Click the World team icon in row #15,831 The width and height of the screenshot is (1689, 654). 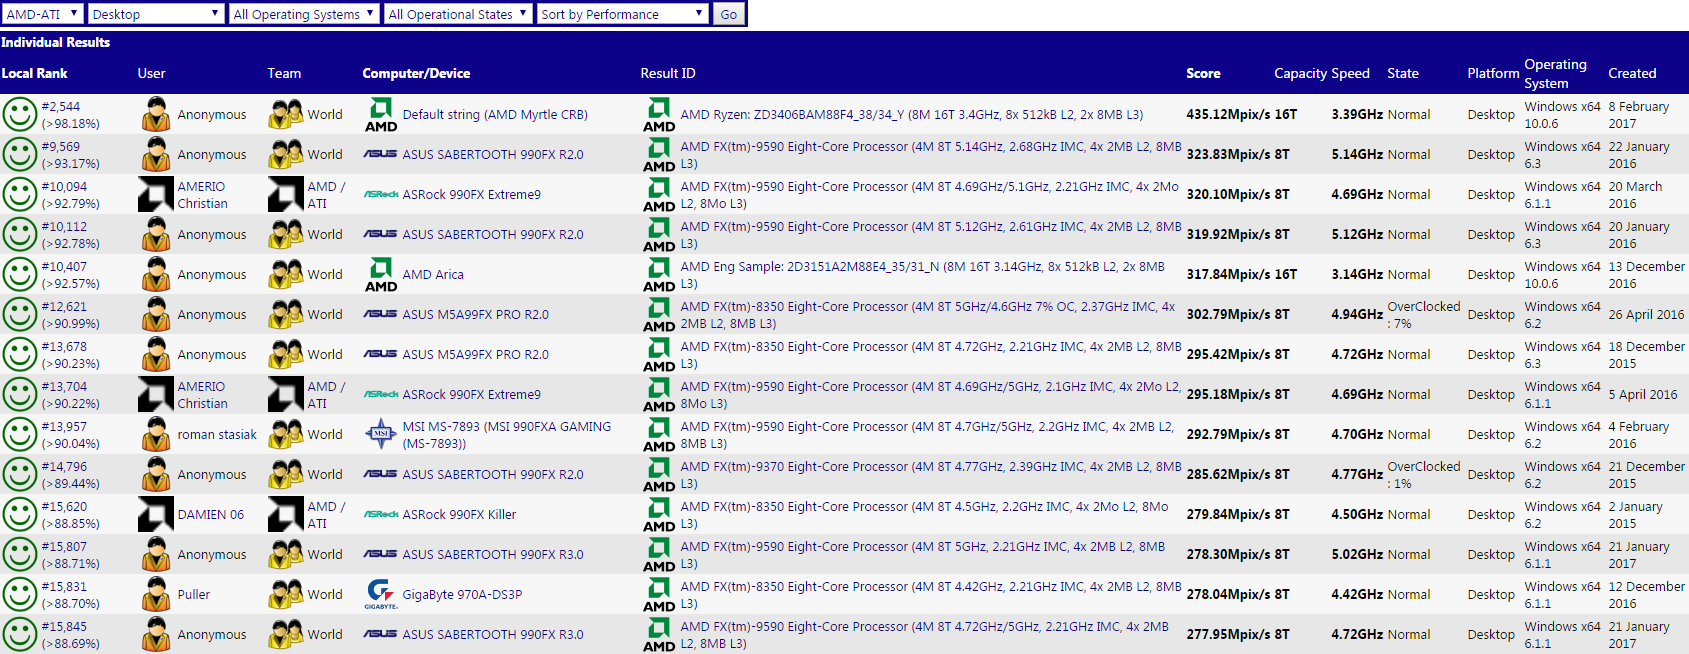pos(286,594)
